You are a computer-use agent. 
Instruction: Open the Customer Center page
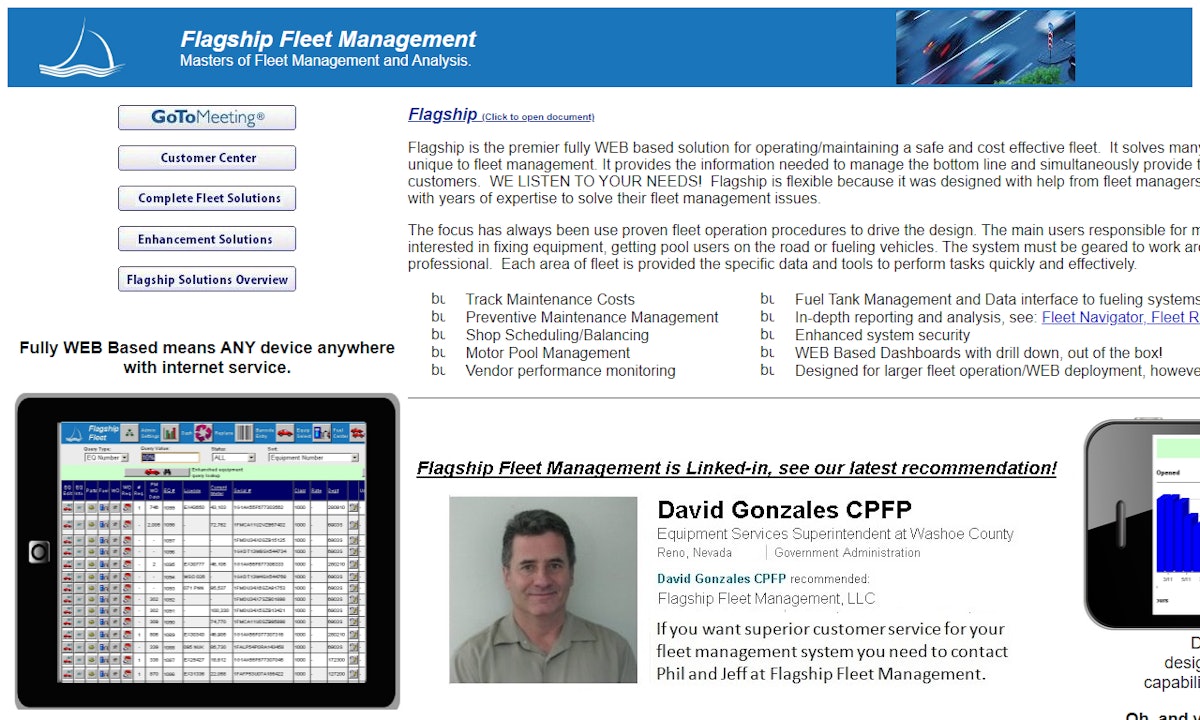207,157
